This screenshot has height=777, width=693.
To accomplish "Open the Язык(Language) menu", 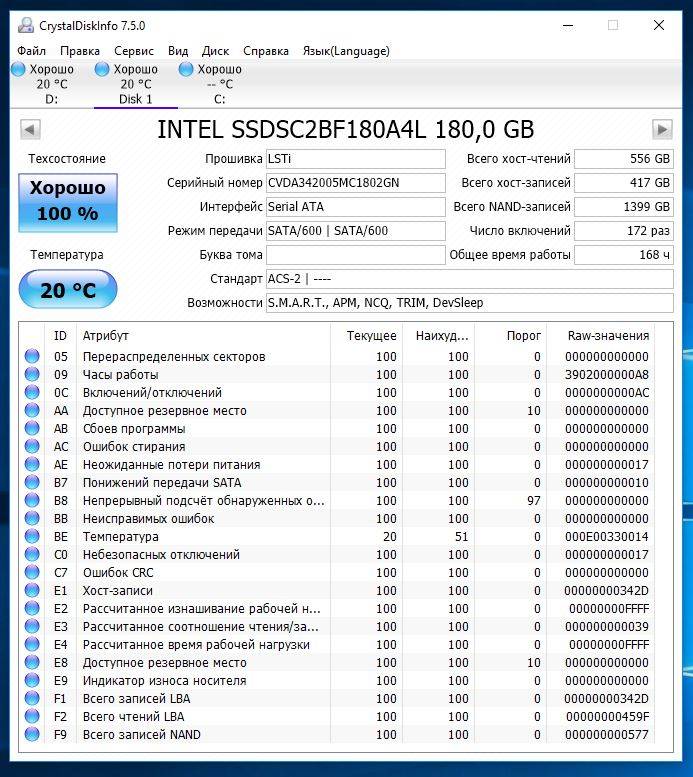I will tap(346, 51).
